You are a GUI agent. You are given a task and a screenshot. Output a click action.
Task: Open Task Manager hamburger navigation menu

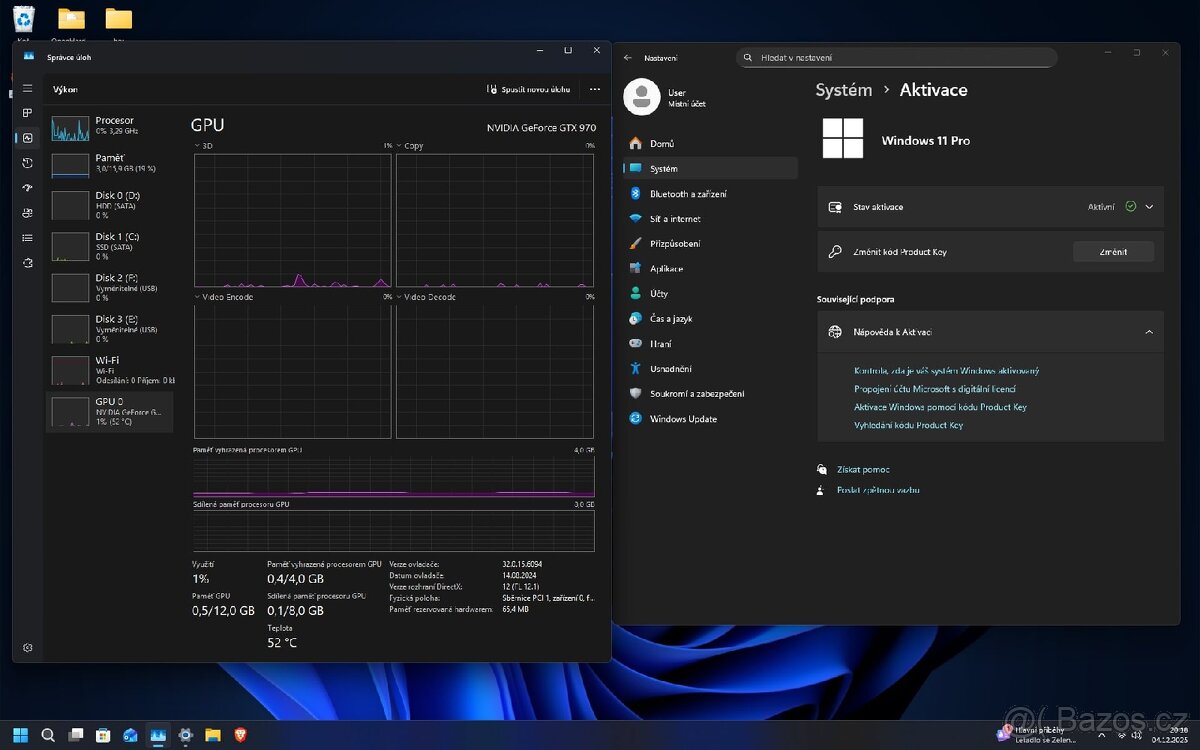(28, 88)
